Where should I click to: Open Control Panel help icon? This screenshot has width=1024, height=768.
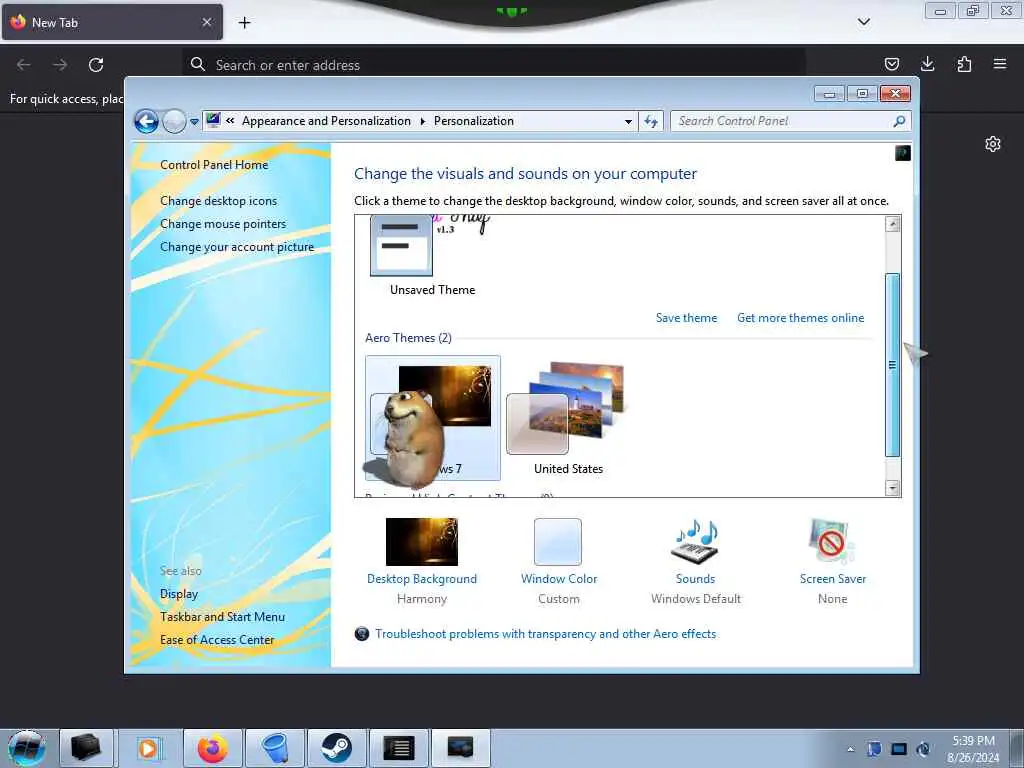coord(903,153)
